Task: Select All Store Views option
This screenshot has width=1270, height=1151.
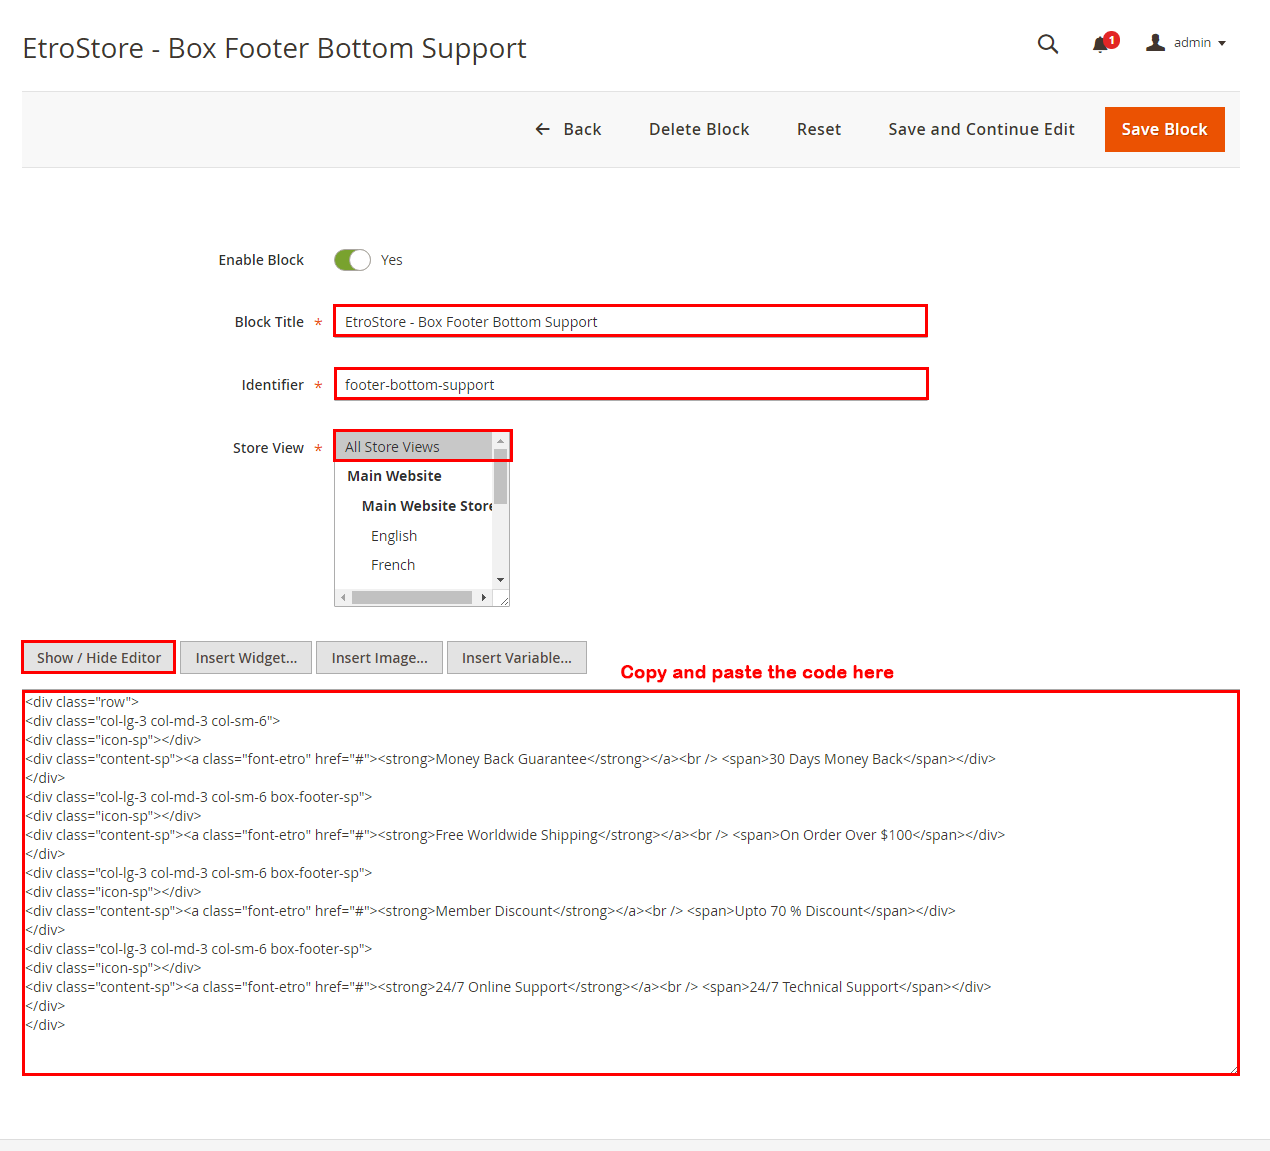Action: coord(415,447)
